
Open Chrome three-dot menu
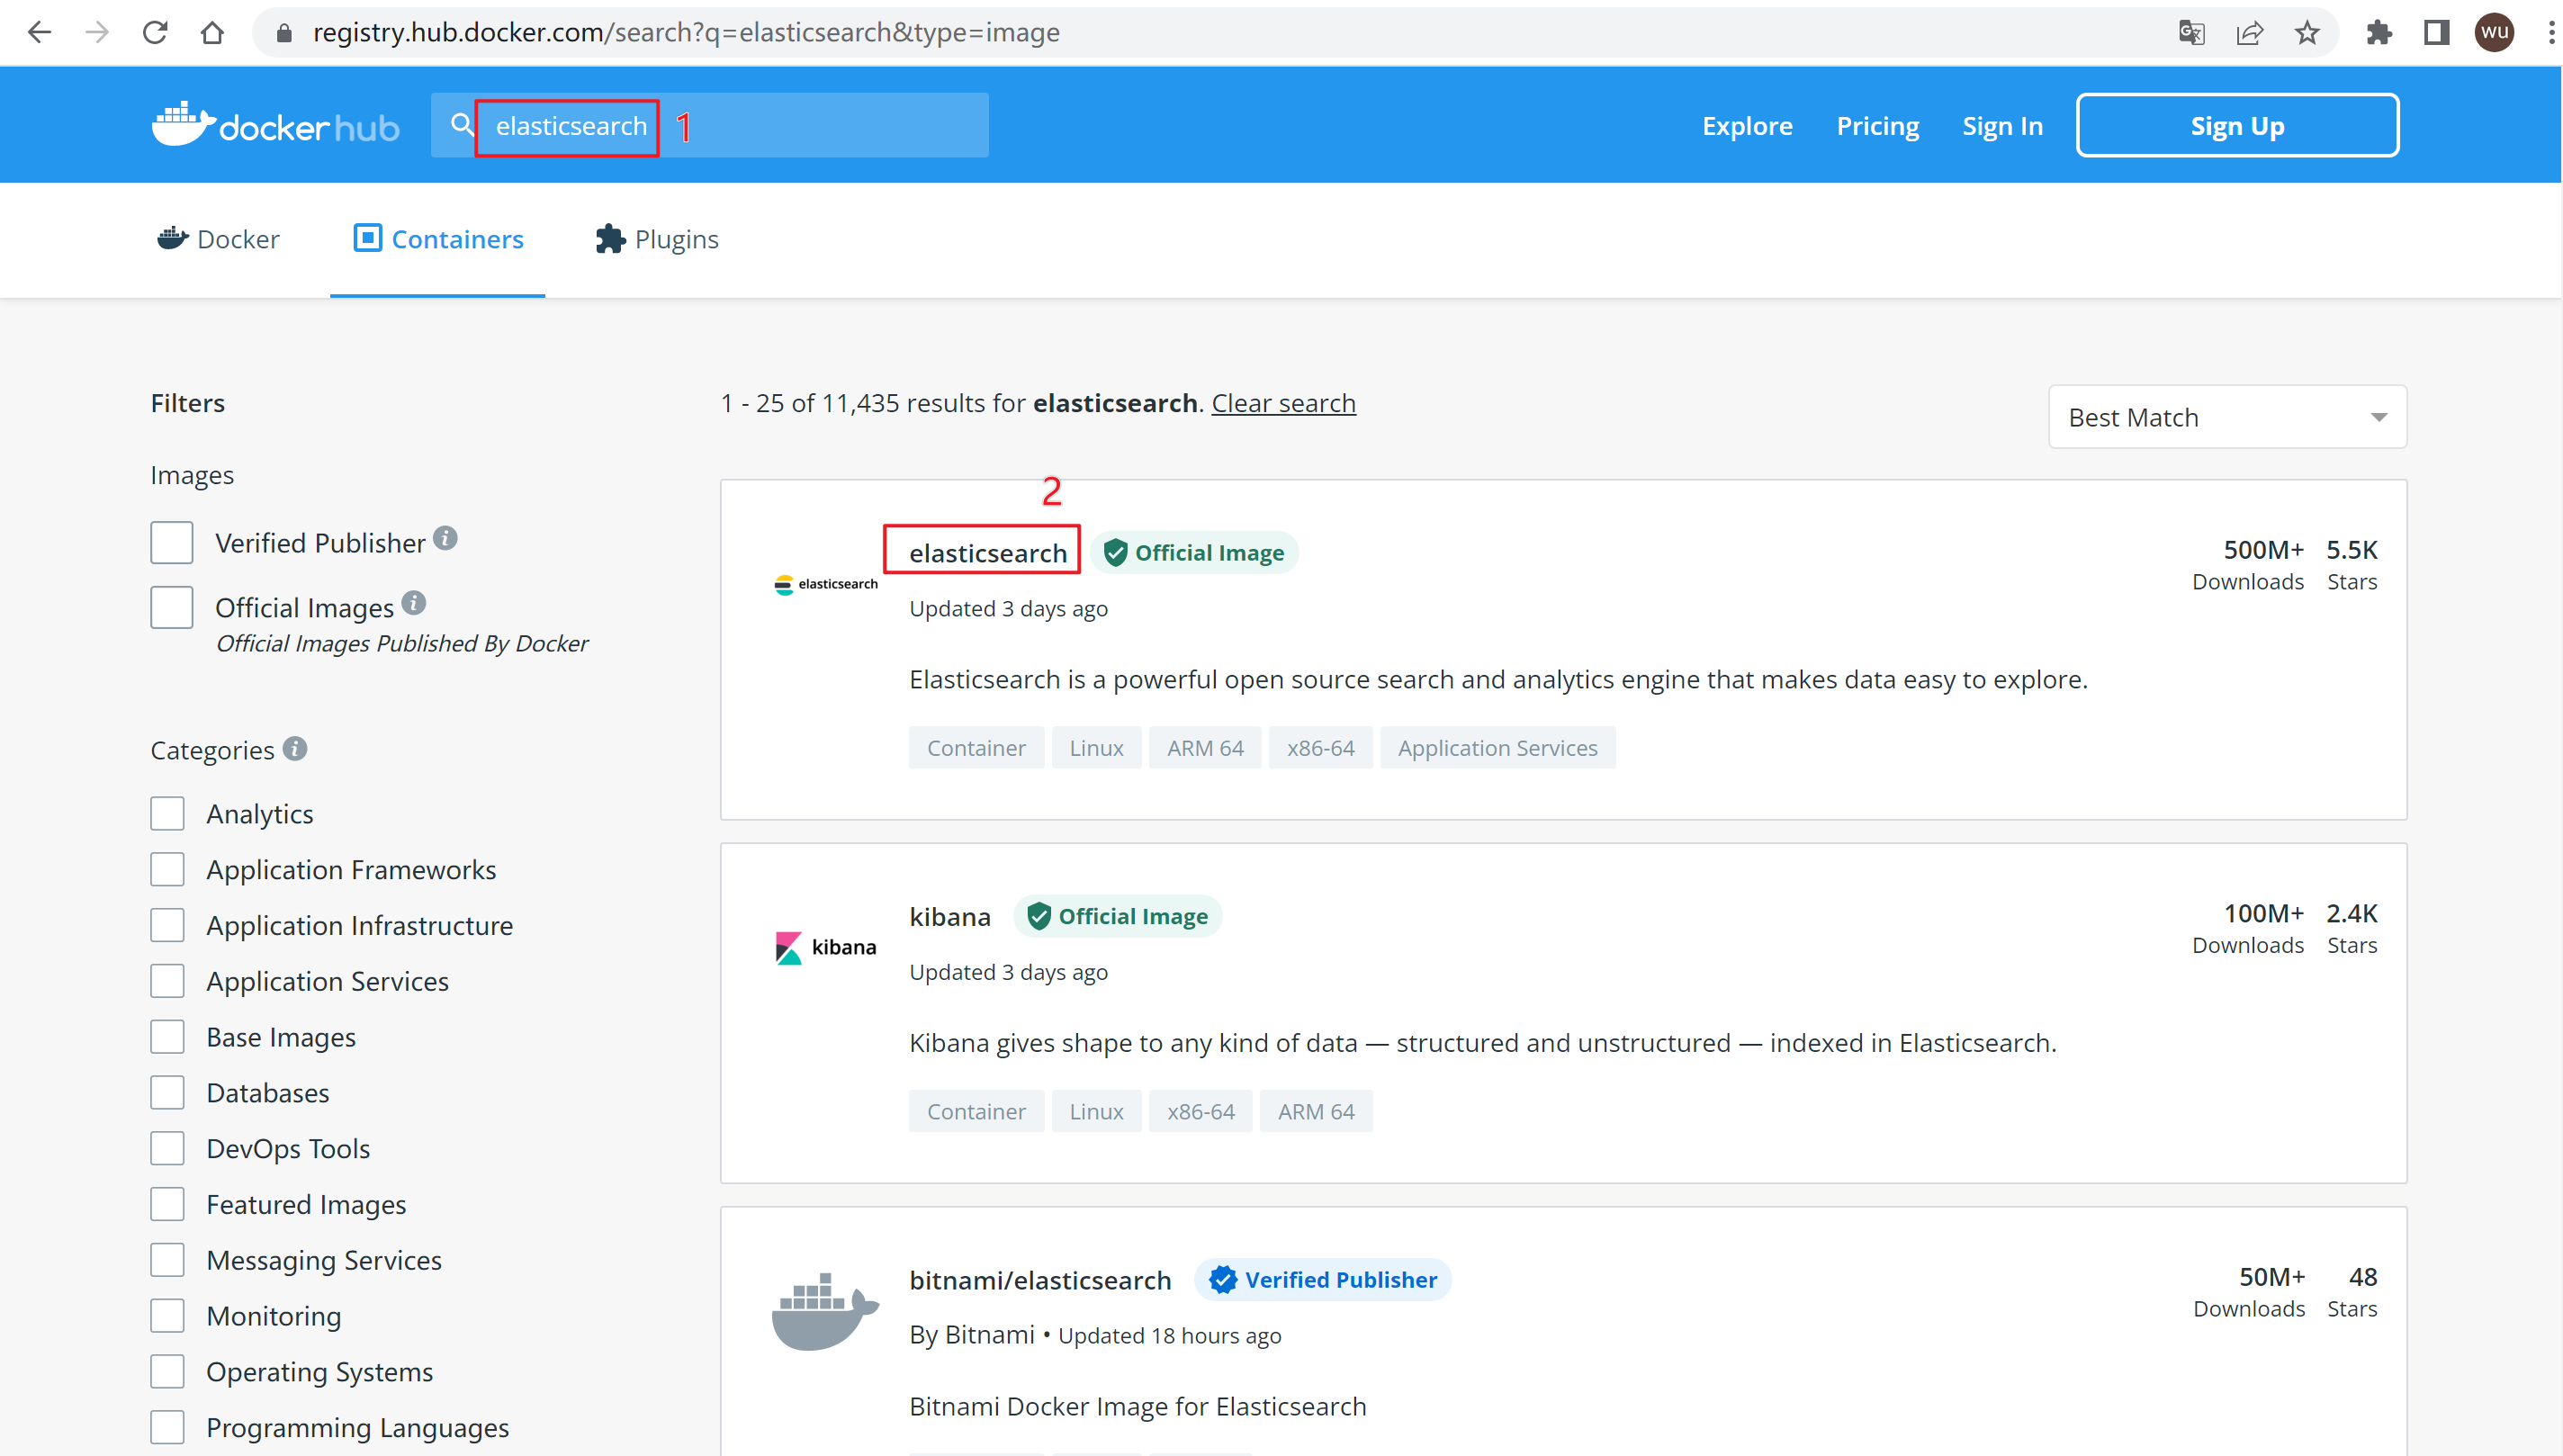2550,33
